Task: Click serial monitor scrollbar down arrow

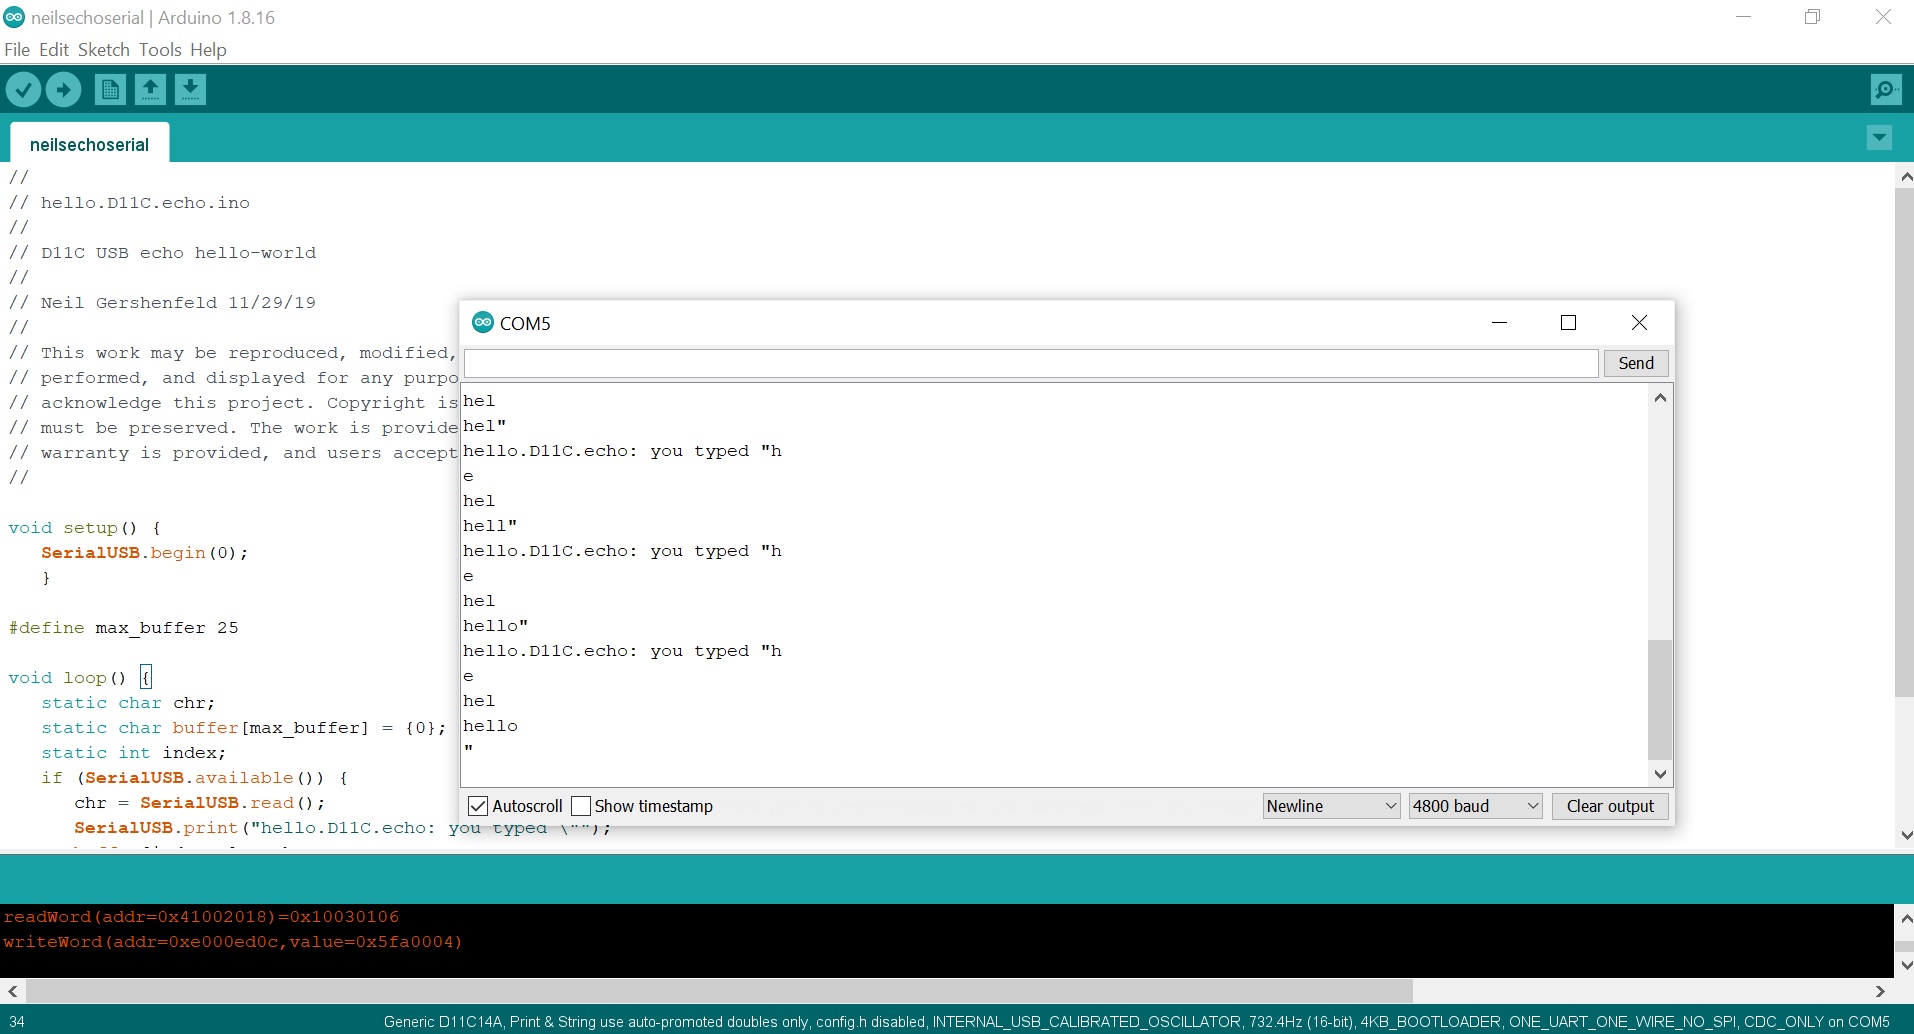Action: coord(1660,773)
